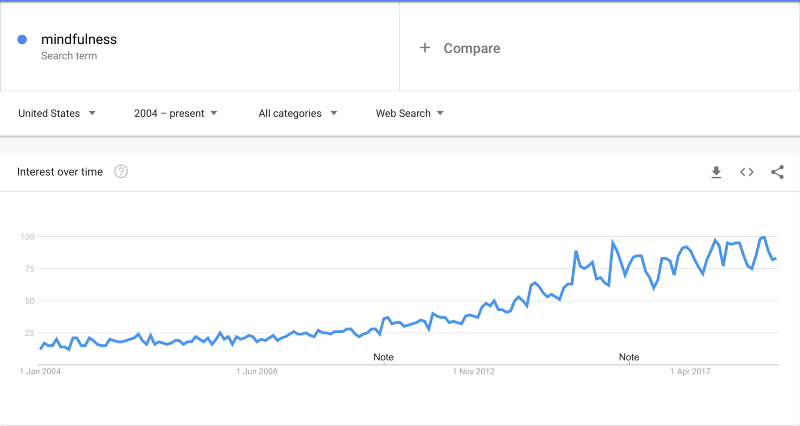This screenshot has width=800, height=426.
Task: Click the second Note marker on chart
Action: click(629, 357)
